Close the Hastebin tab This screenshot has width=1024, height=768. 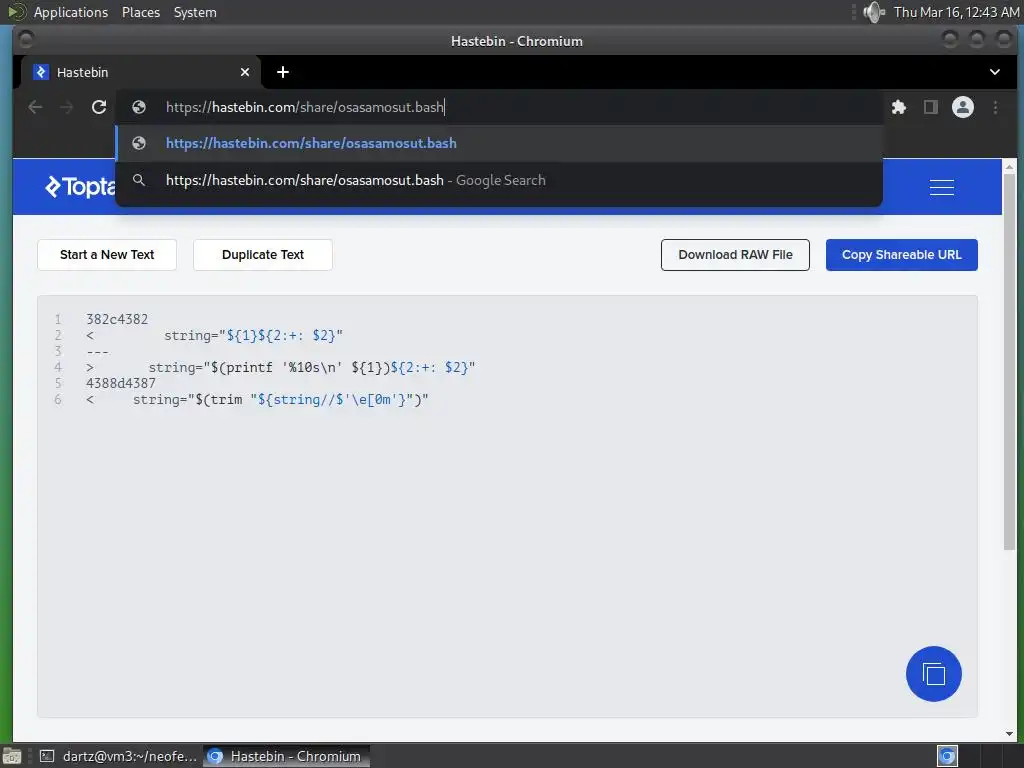[245, 72]
